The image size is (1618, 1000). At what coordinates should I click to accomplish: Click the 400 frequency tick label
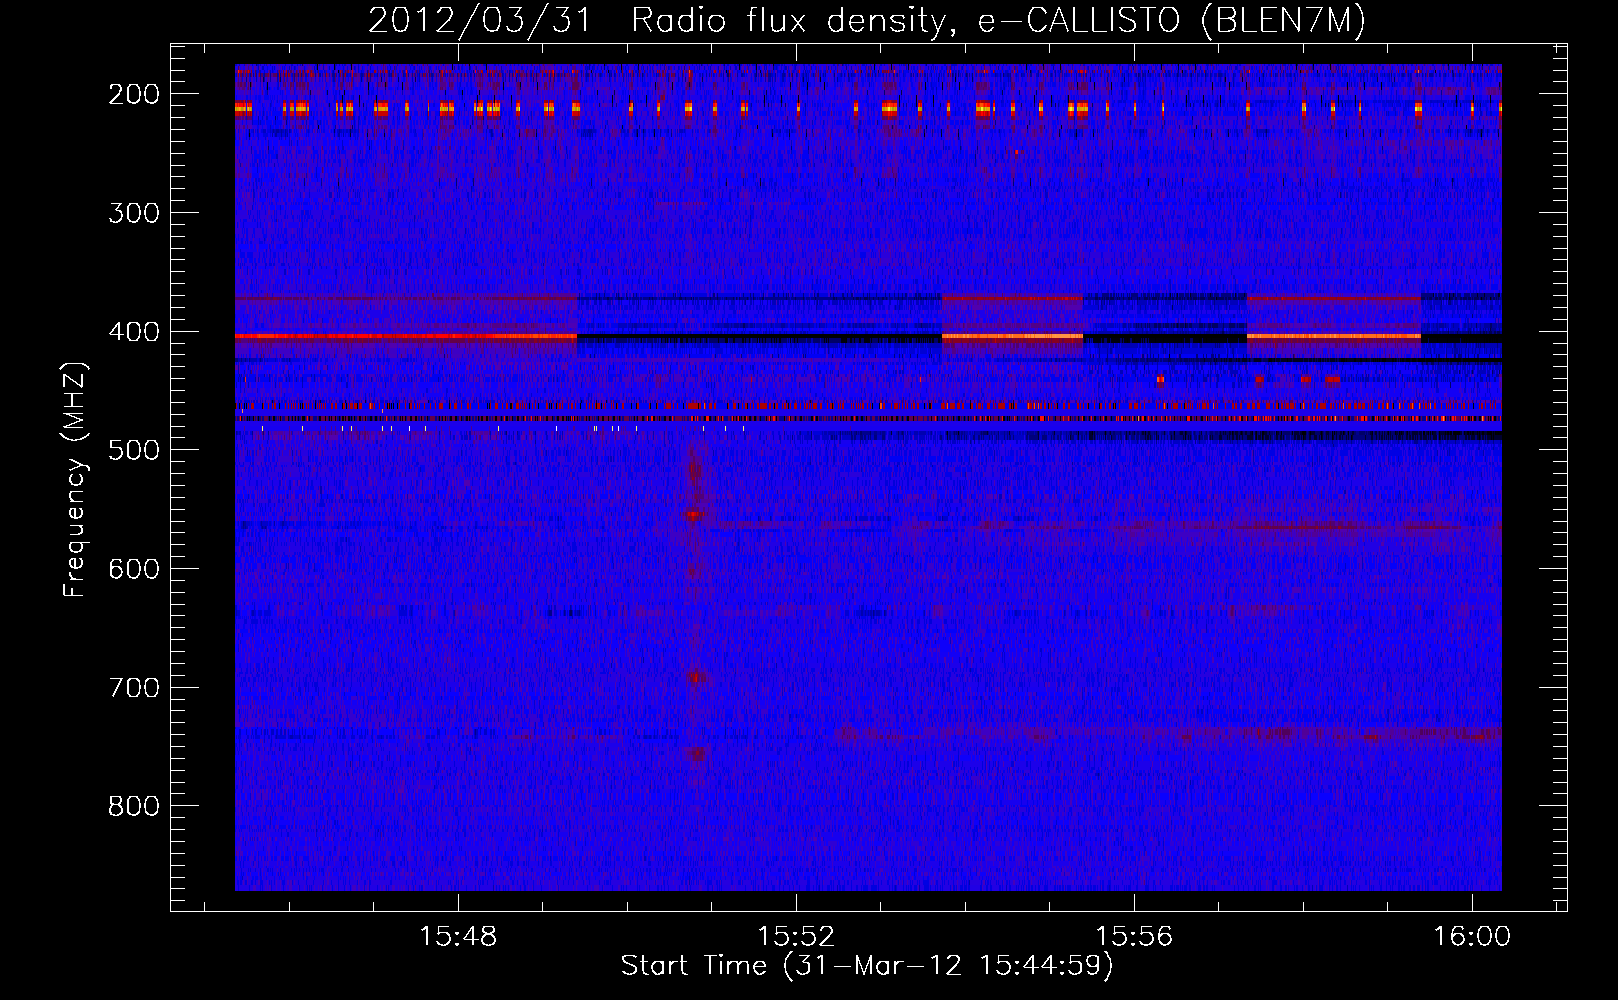[x=134, y=332]
